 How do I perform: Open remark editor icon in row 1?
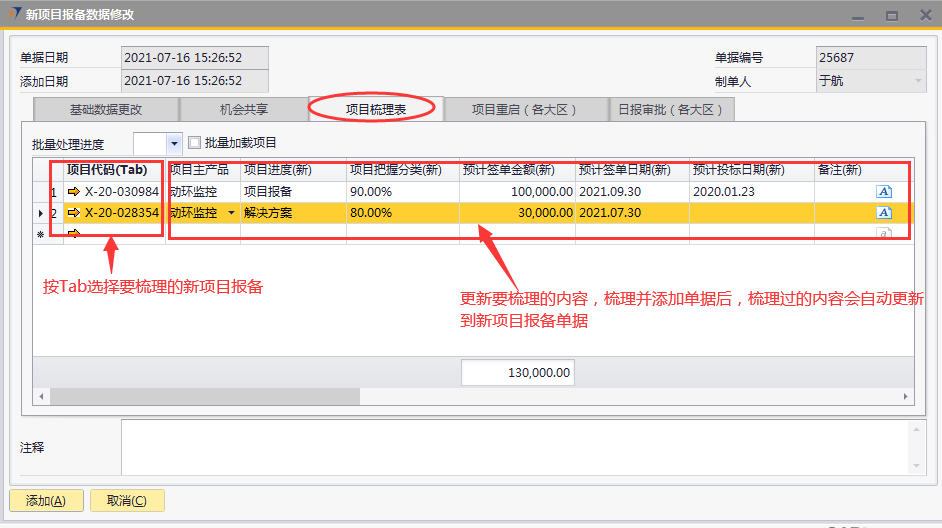pyautogui.click(x=883, y=191)
